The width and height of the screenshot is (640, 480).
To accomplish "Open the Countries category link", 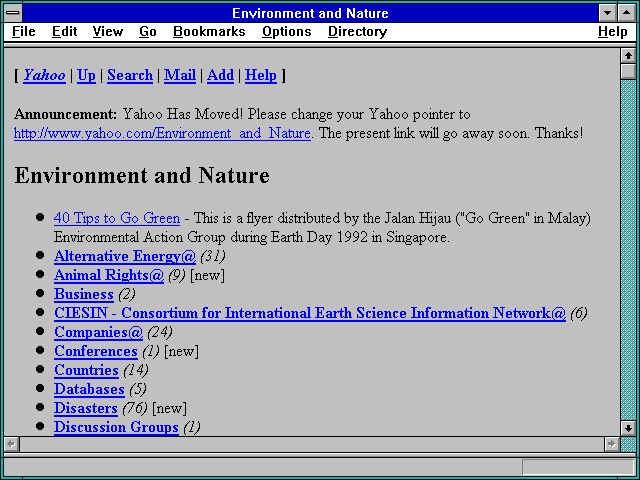I will click(x=86, y=370).
